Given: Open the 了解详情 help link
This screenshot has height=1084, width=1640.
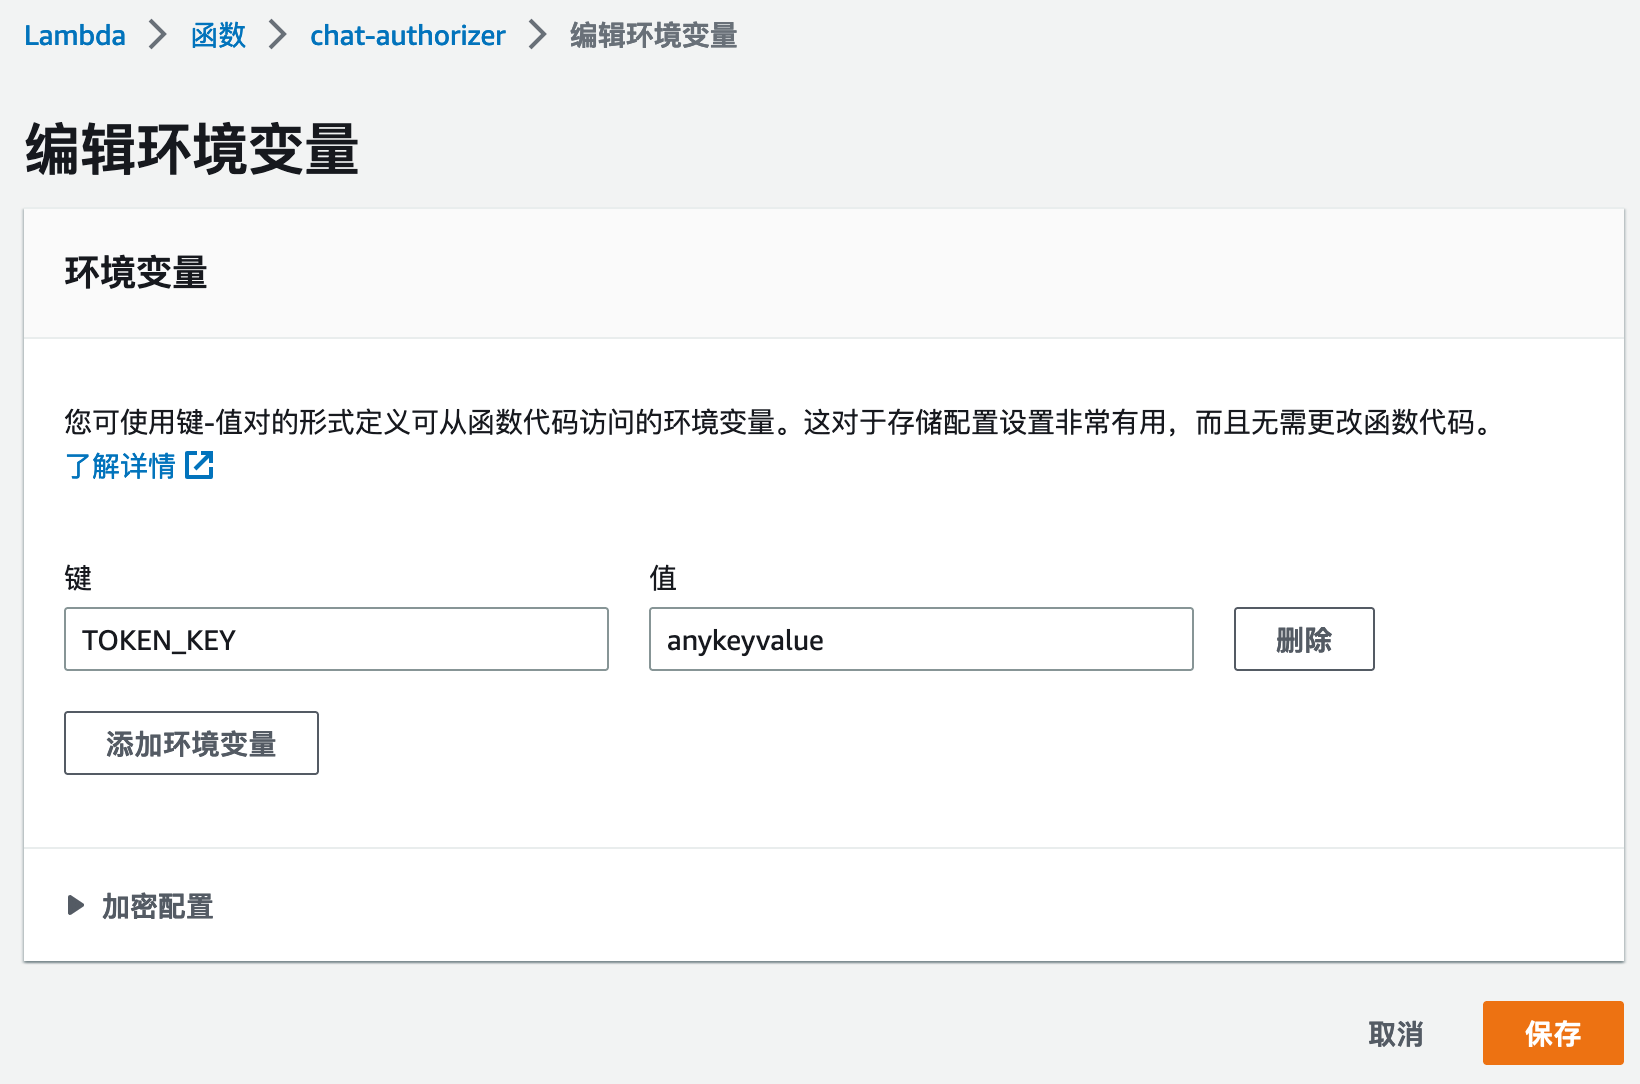Looking at the screenshot, I should coord(120,466).
